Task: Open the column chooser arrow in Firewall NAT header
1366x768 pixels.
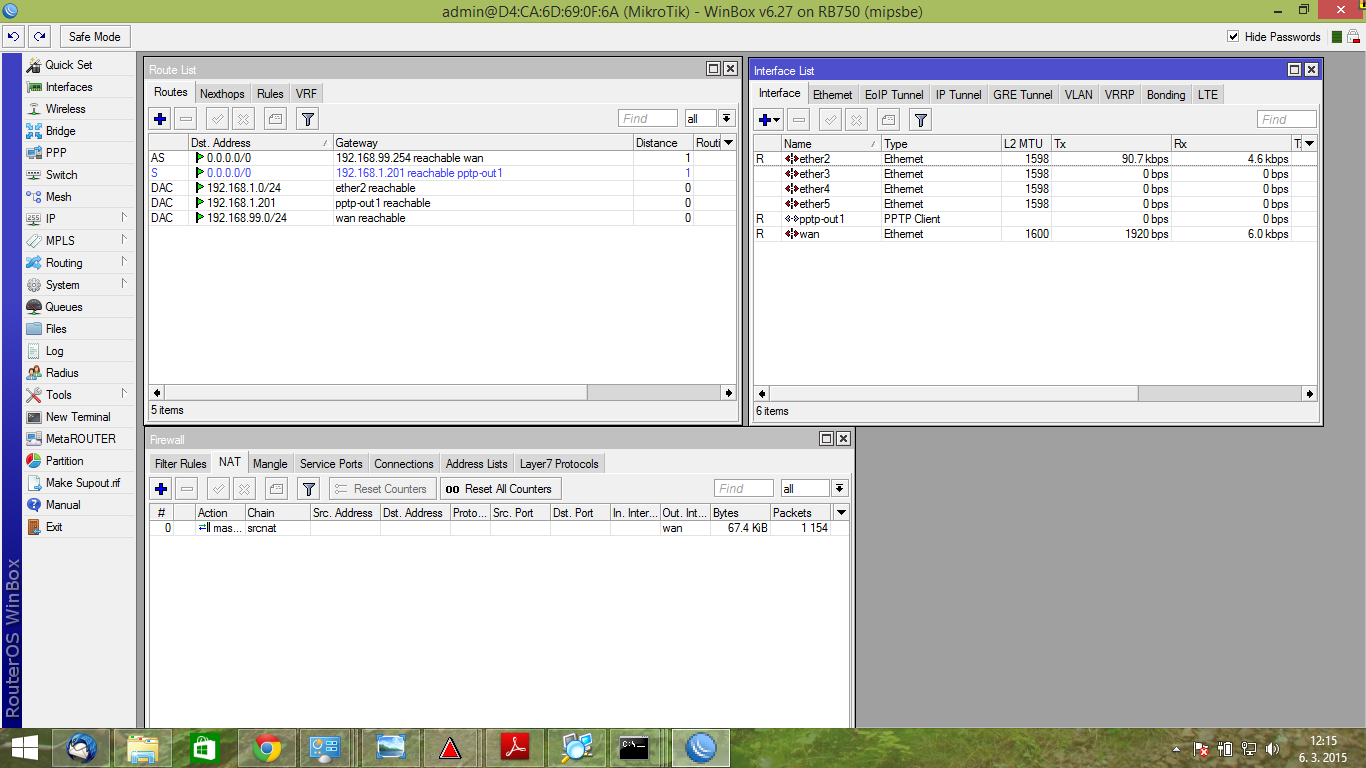Action: 841,513
